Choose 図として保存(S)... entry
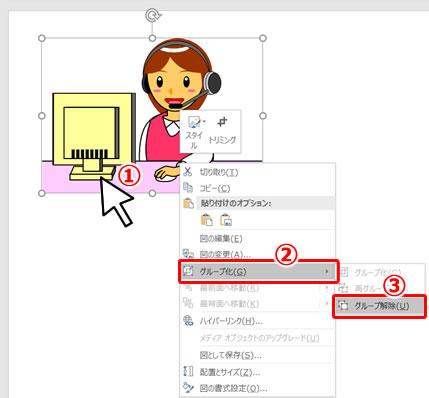This screenshot has height=398, width=429. coord(257,355)
